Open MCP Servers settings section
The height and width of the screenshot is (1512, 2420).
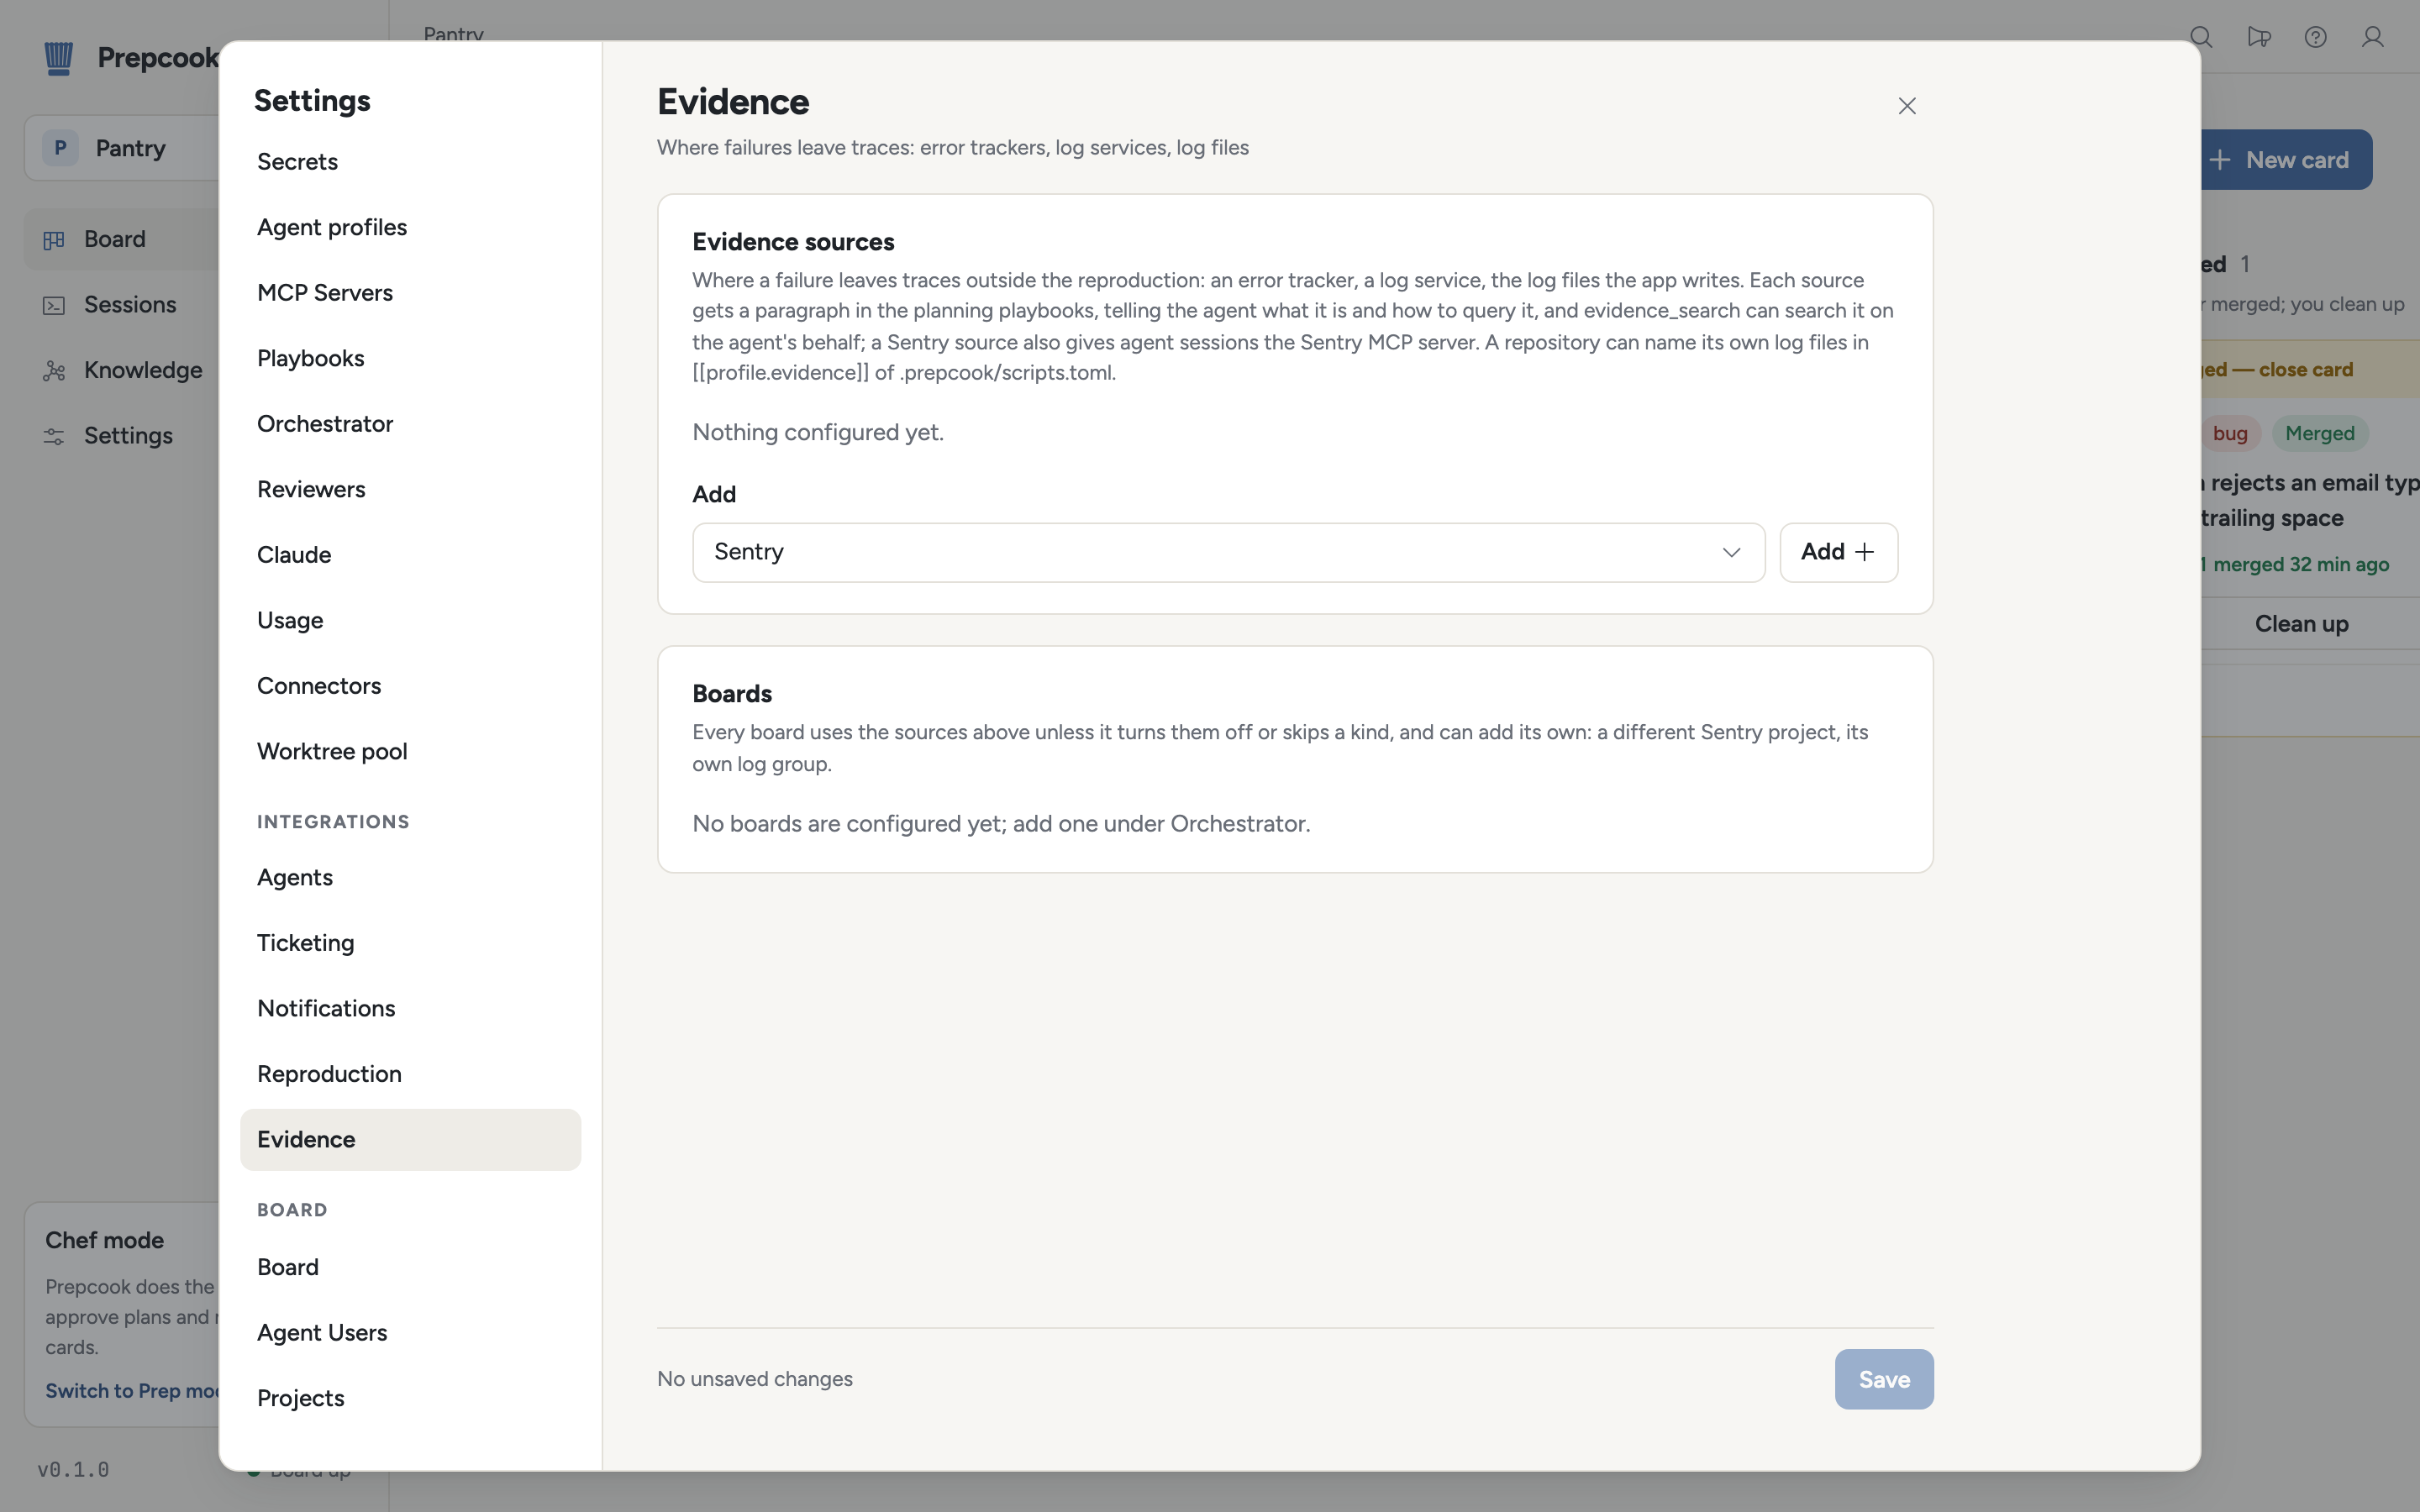[x=410, y=293]
